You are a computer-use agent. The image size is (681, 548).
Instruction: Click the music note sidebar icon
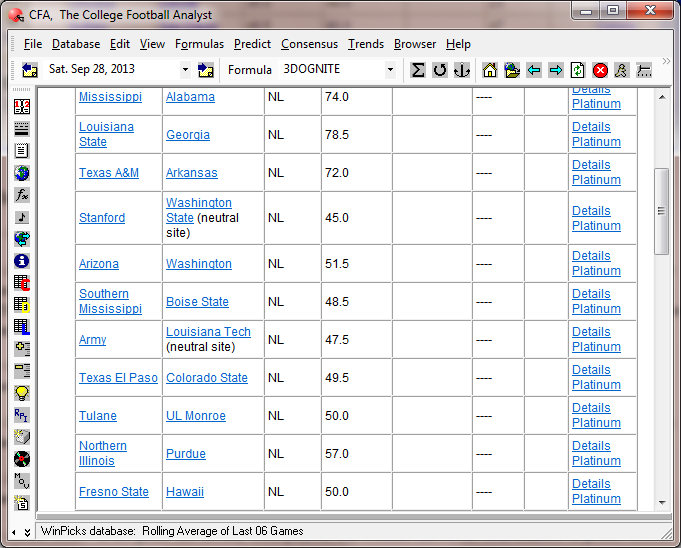22,217
